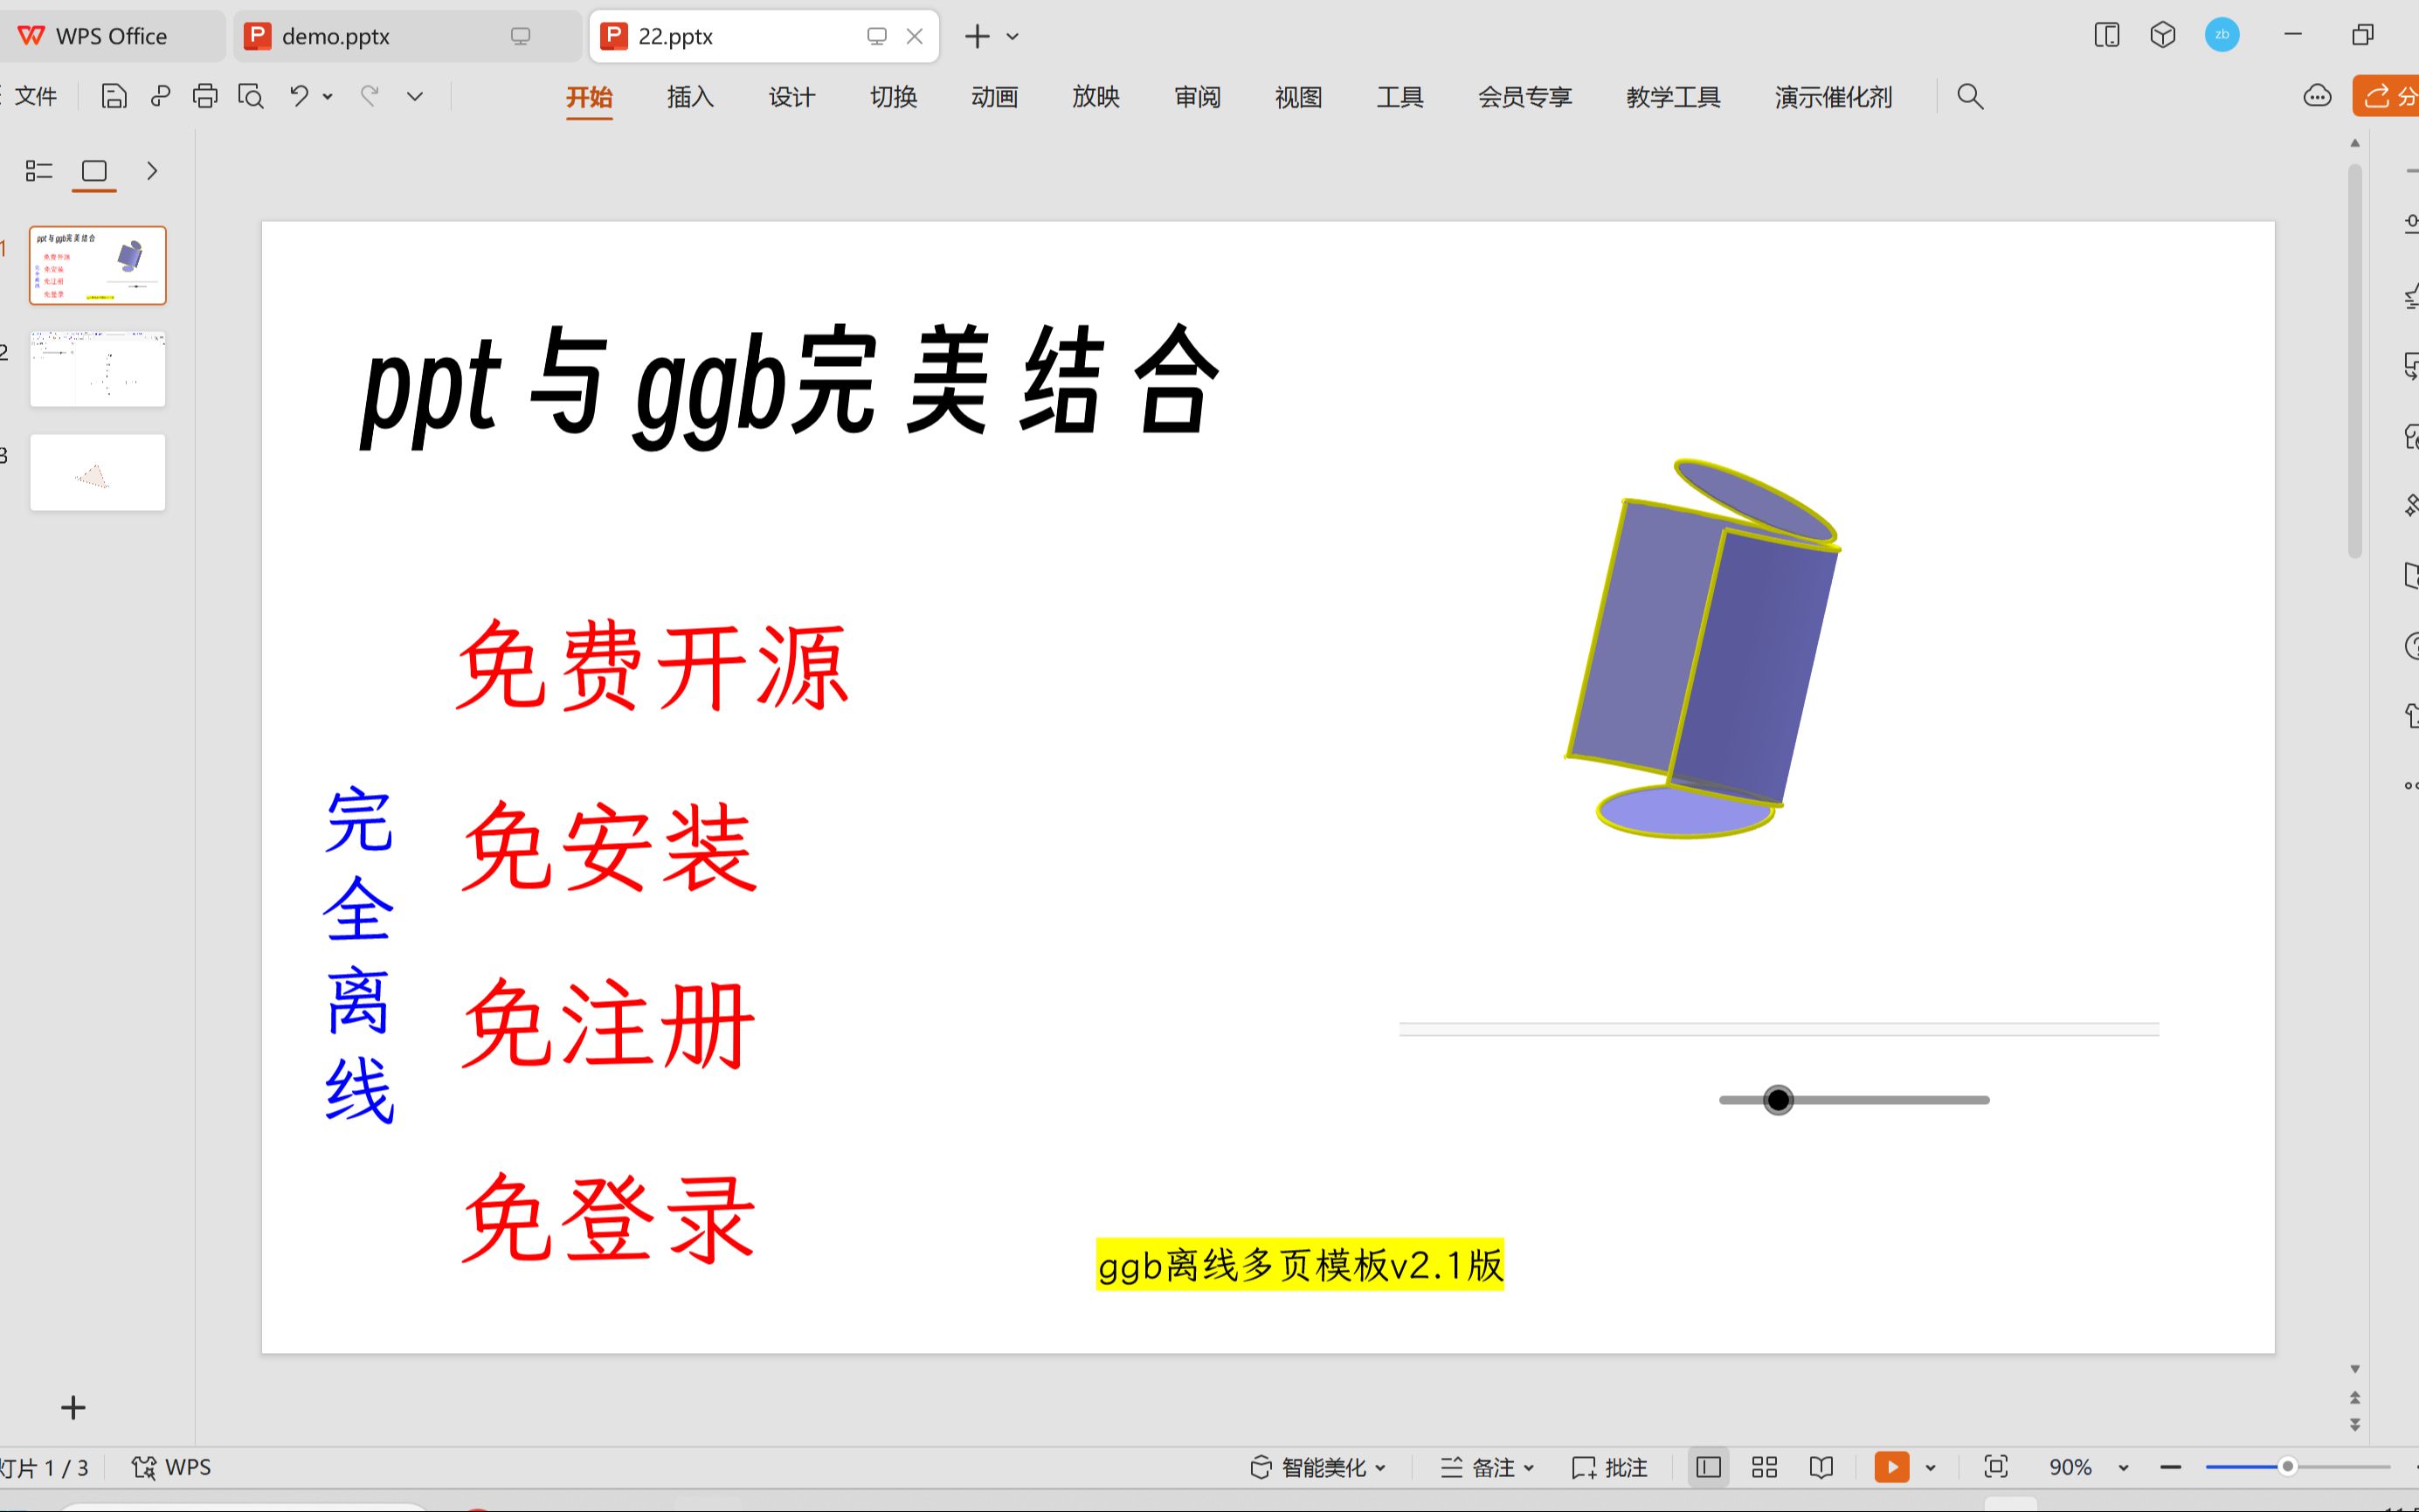Click the new tab plus button
Viewport: 2419px width, 1512px height.
click(977, 36)
